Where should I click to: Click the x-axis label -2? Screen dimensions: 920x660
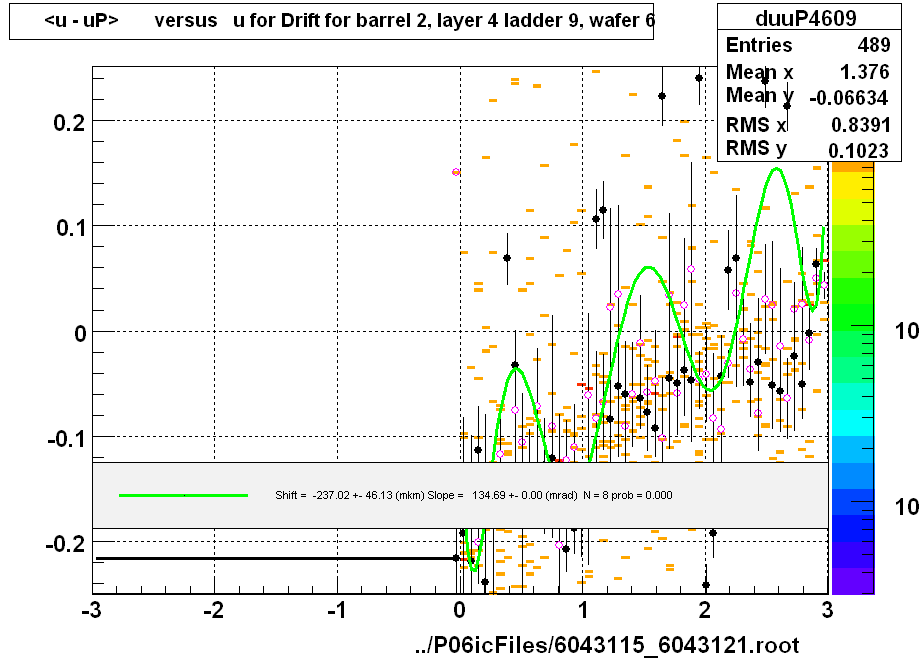214,610
